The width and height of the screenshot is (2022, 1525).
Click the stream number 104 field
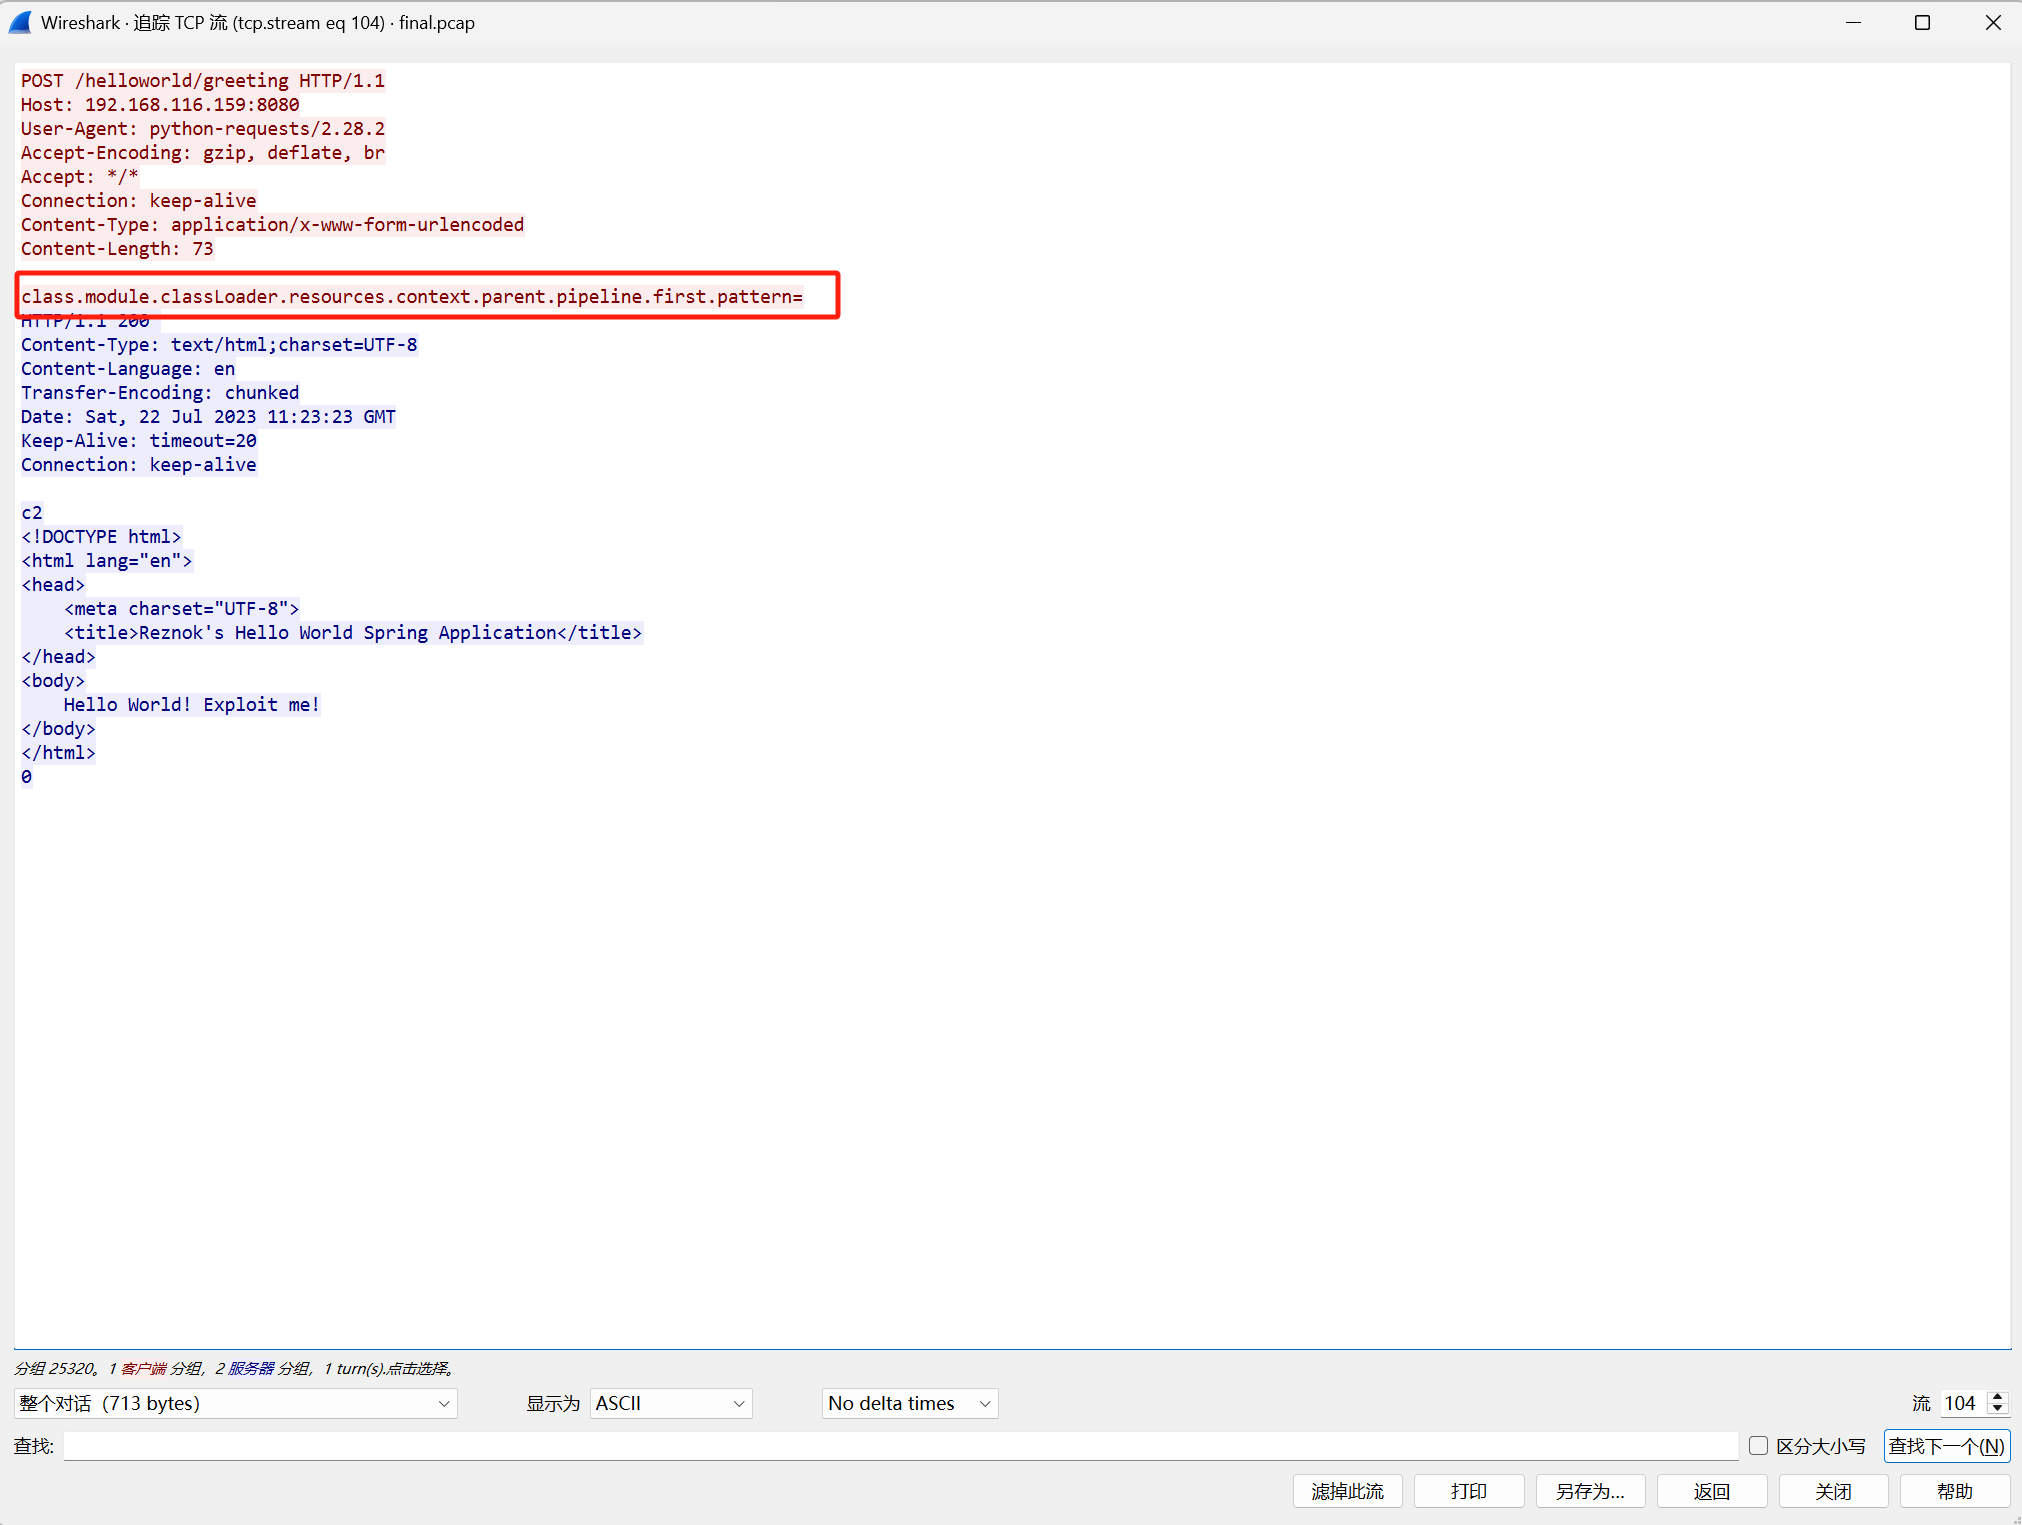tap(1962, 1403)
